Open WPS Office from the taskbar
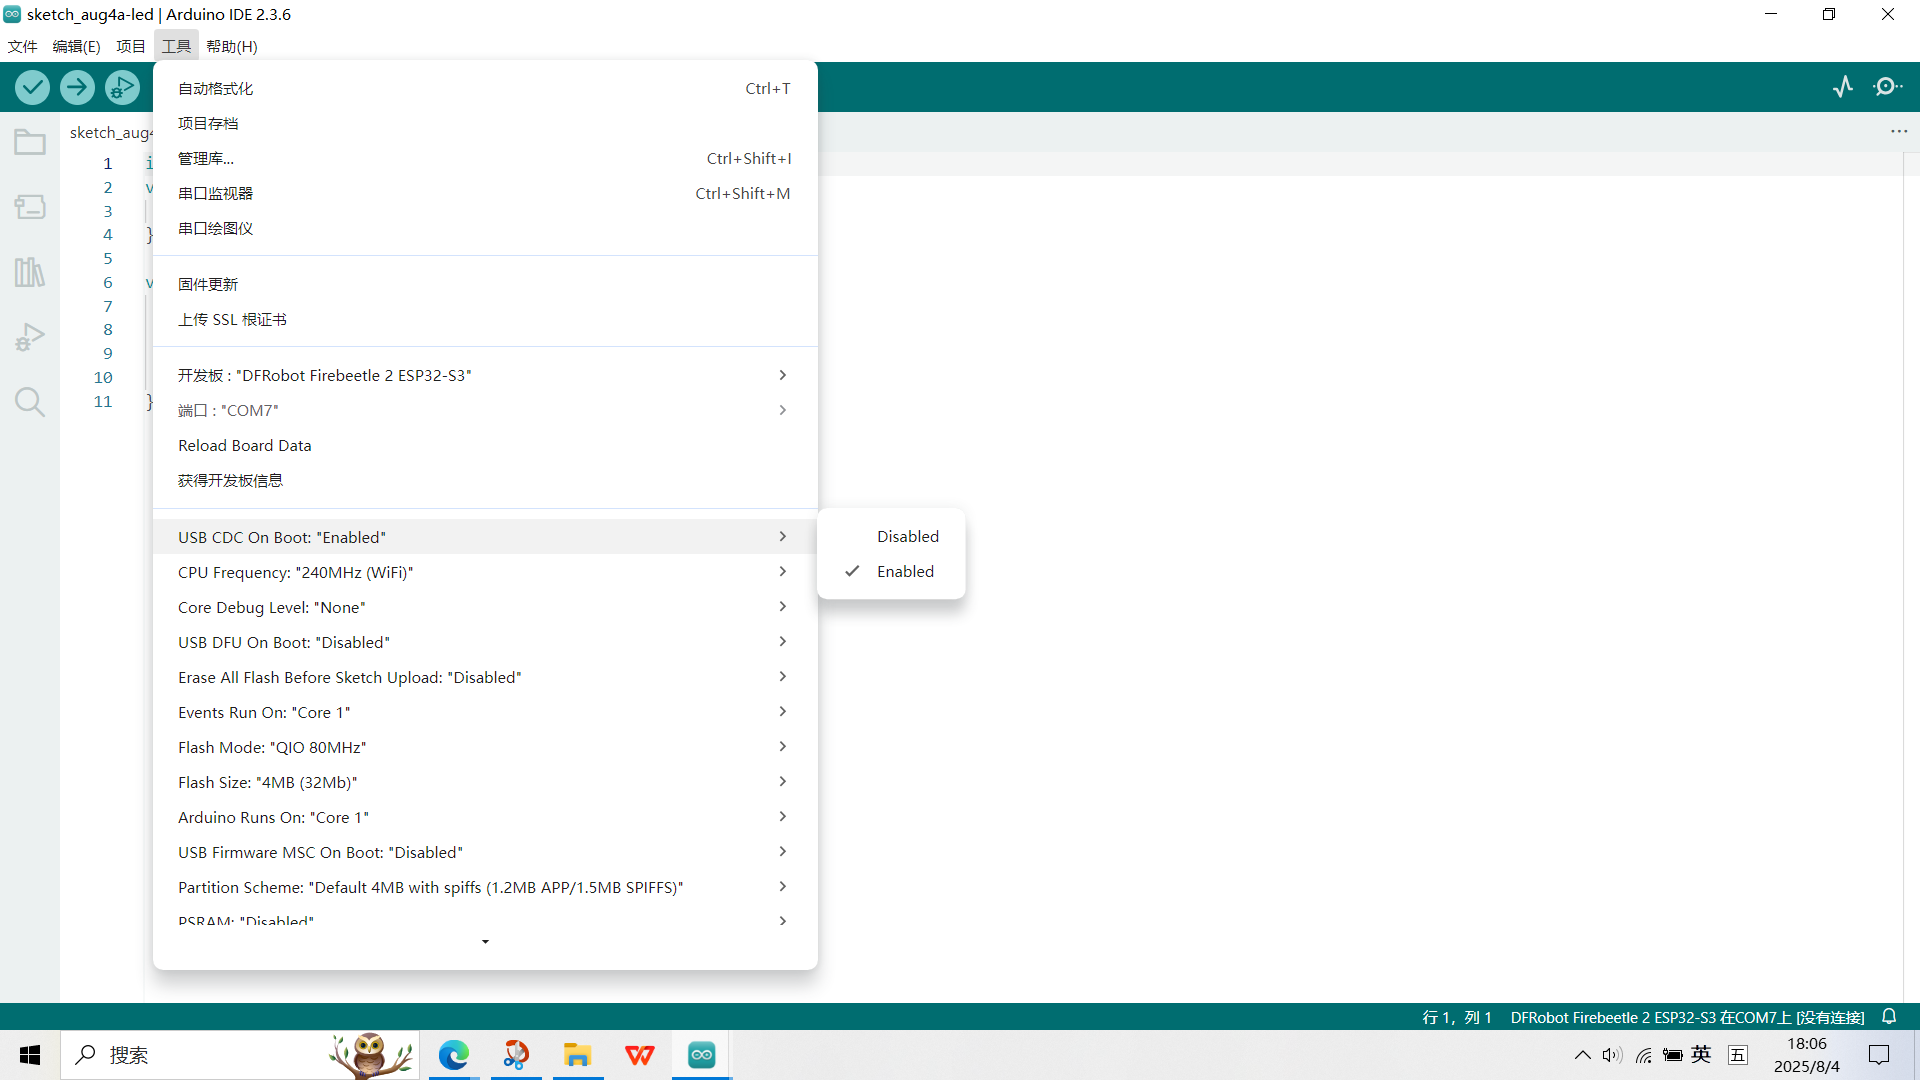 click(640, 1055)
